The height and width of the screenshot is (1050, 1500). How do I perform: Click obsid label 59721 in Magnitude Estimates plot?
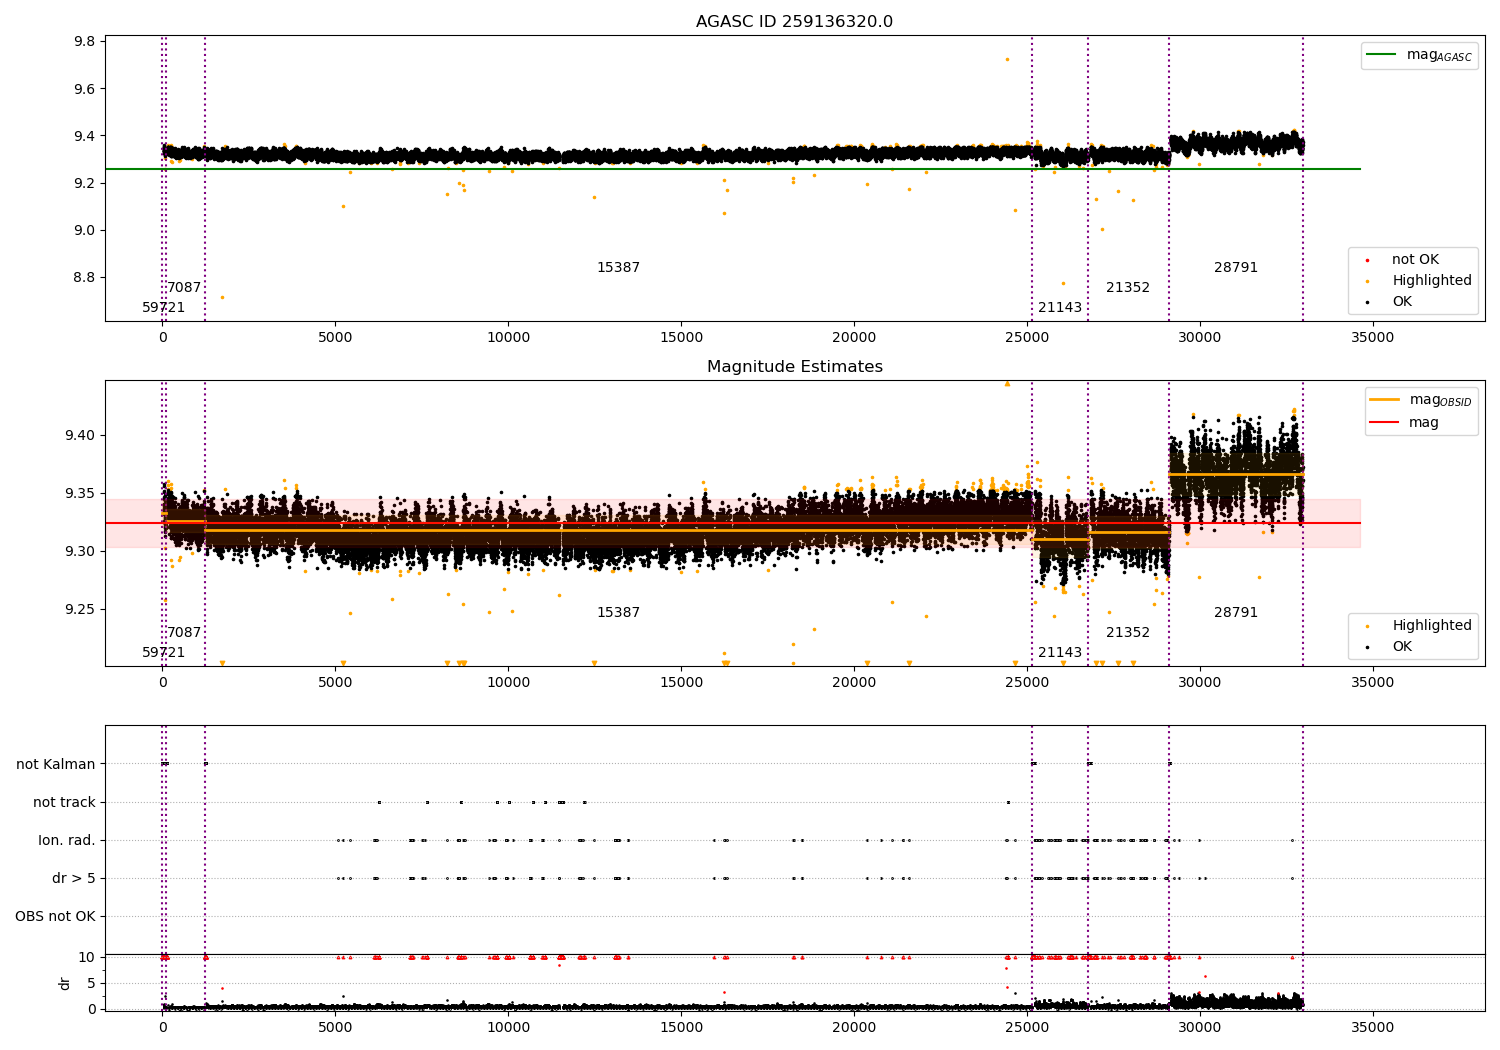(x=163, y=653)
